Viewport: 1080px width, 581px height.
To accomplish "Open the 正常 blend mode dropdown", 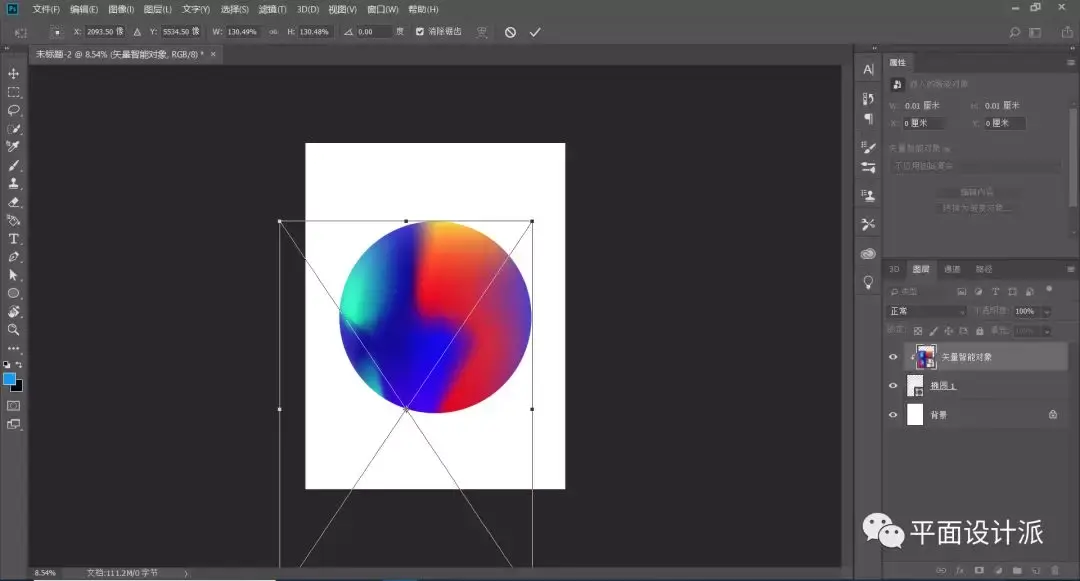I will (x=927, y=311).
